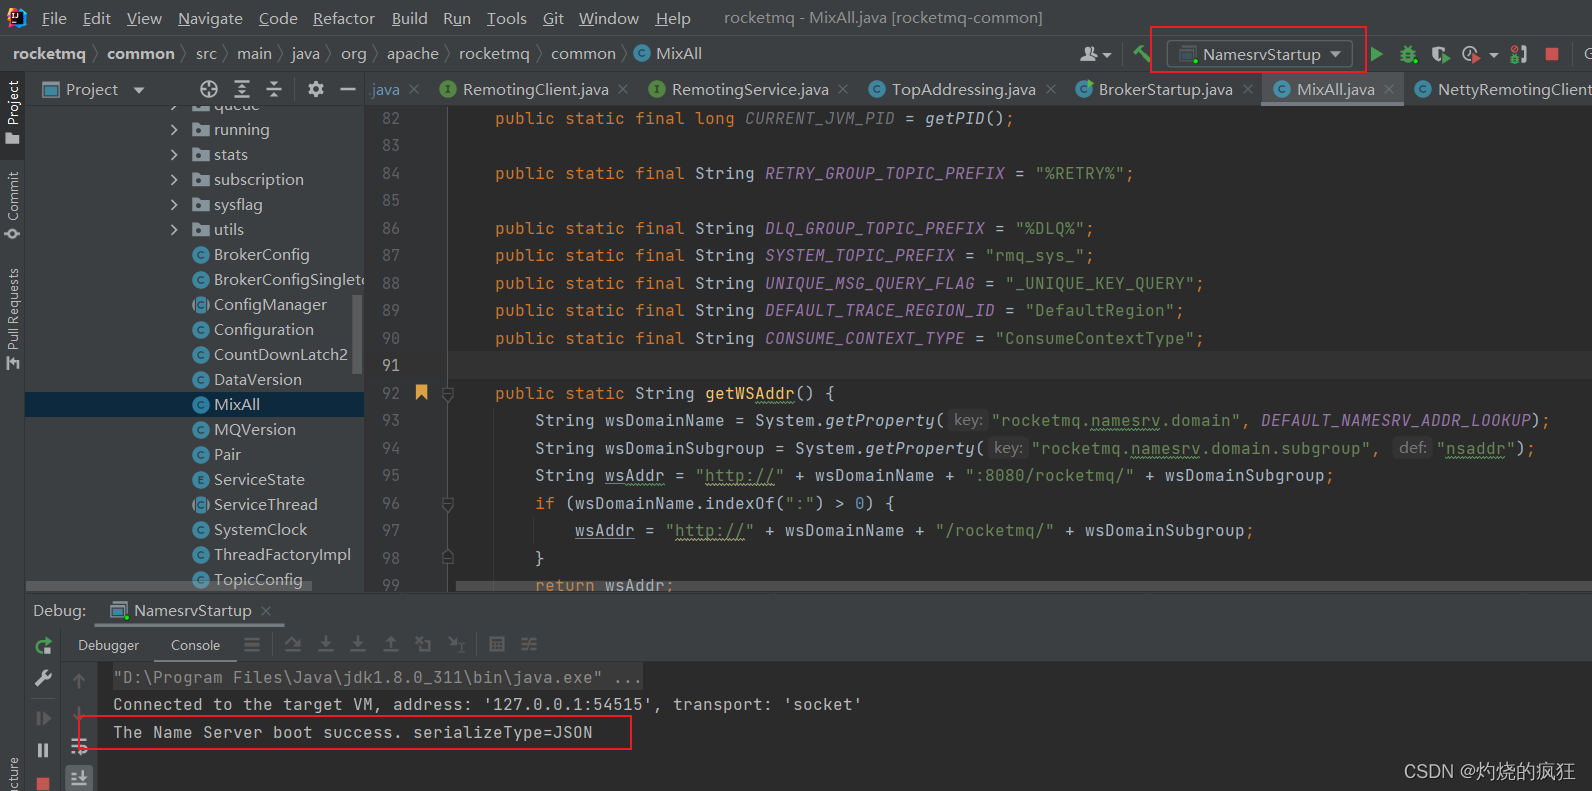Open the Refactor menu
1592x791 pixels.
tap(343, 18)
